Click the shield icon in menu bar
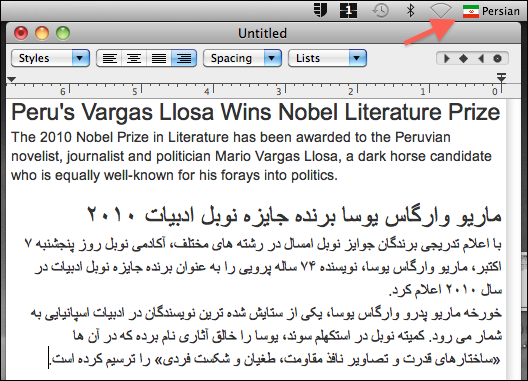The width and height of the screenshot is (528, 381). pos(320,10)
